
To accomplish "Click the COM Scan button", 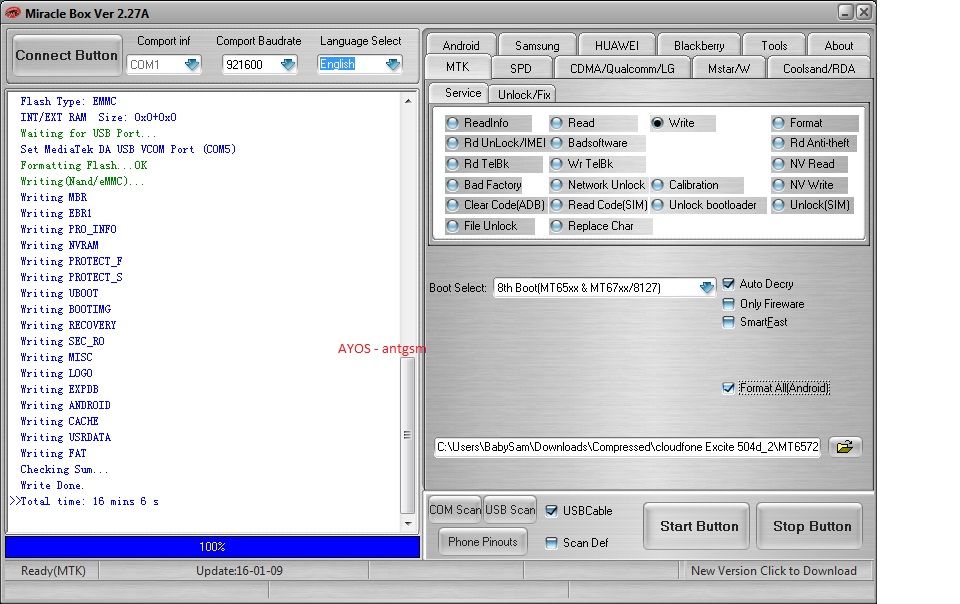I will pos(455,510).
